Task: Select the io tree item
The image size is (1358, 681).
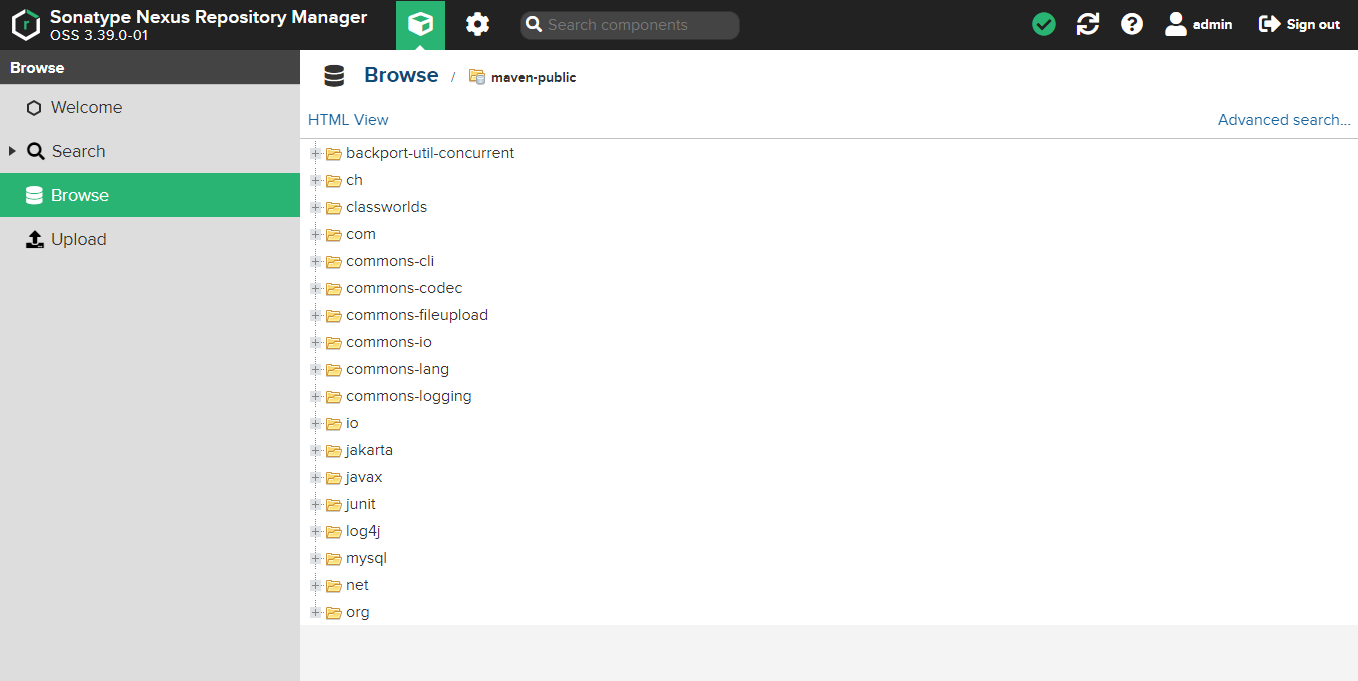Action: [352, 423]
